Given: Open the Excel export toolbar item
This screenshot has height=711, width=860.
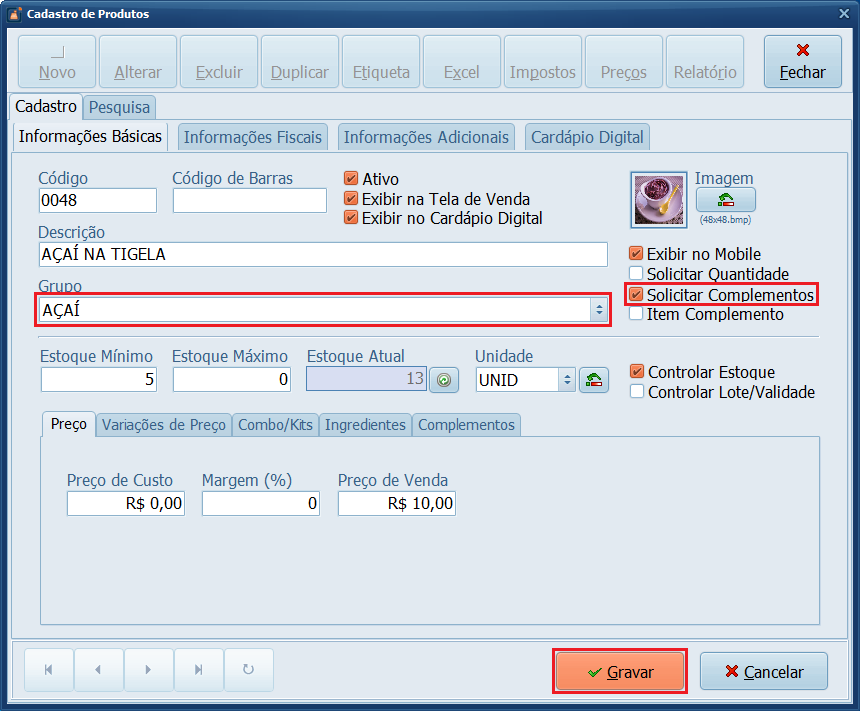Looking at the screenshot, I should click(x=461, y=61).
